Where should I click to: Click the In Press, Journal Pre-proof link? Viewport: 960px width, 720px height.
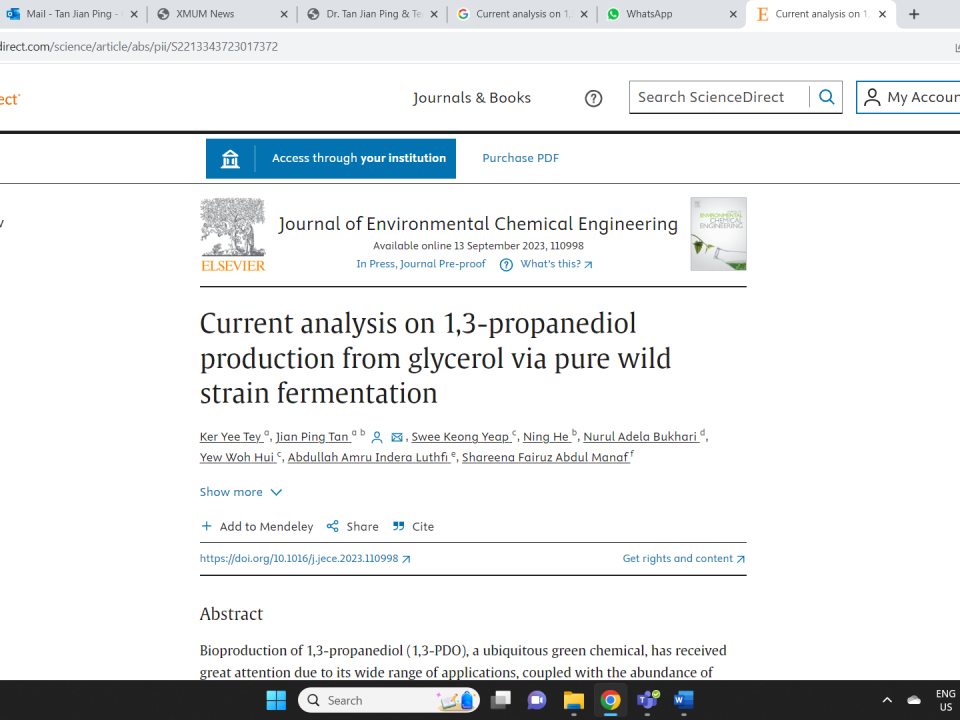(x=421, y=264)
